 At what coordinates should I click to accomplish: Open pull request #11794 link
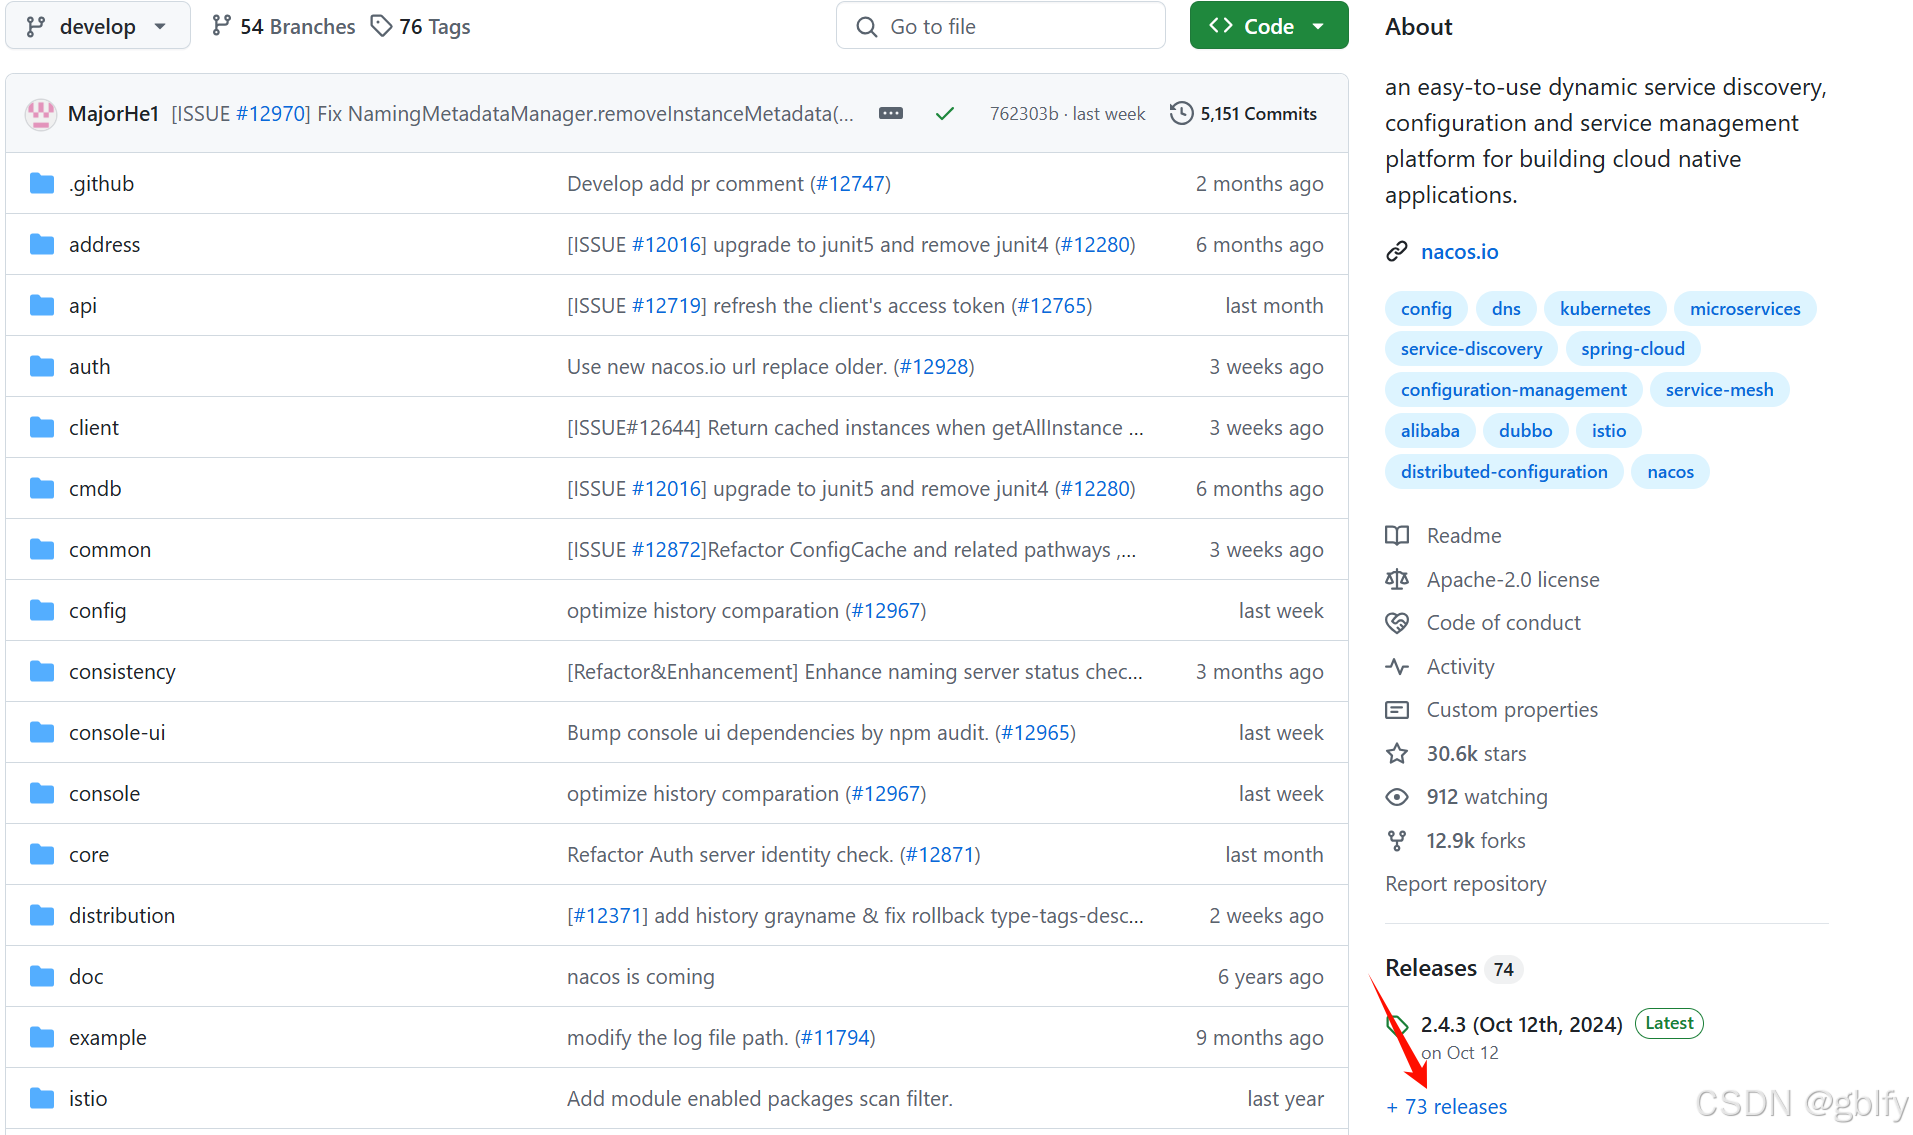[835, 1038]
